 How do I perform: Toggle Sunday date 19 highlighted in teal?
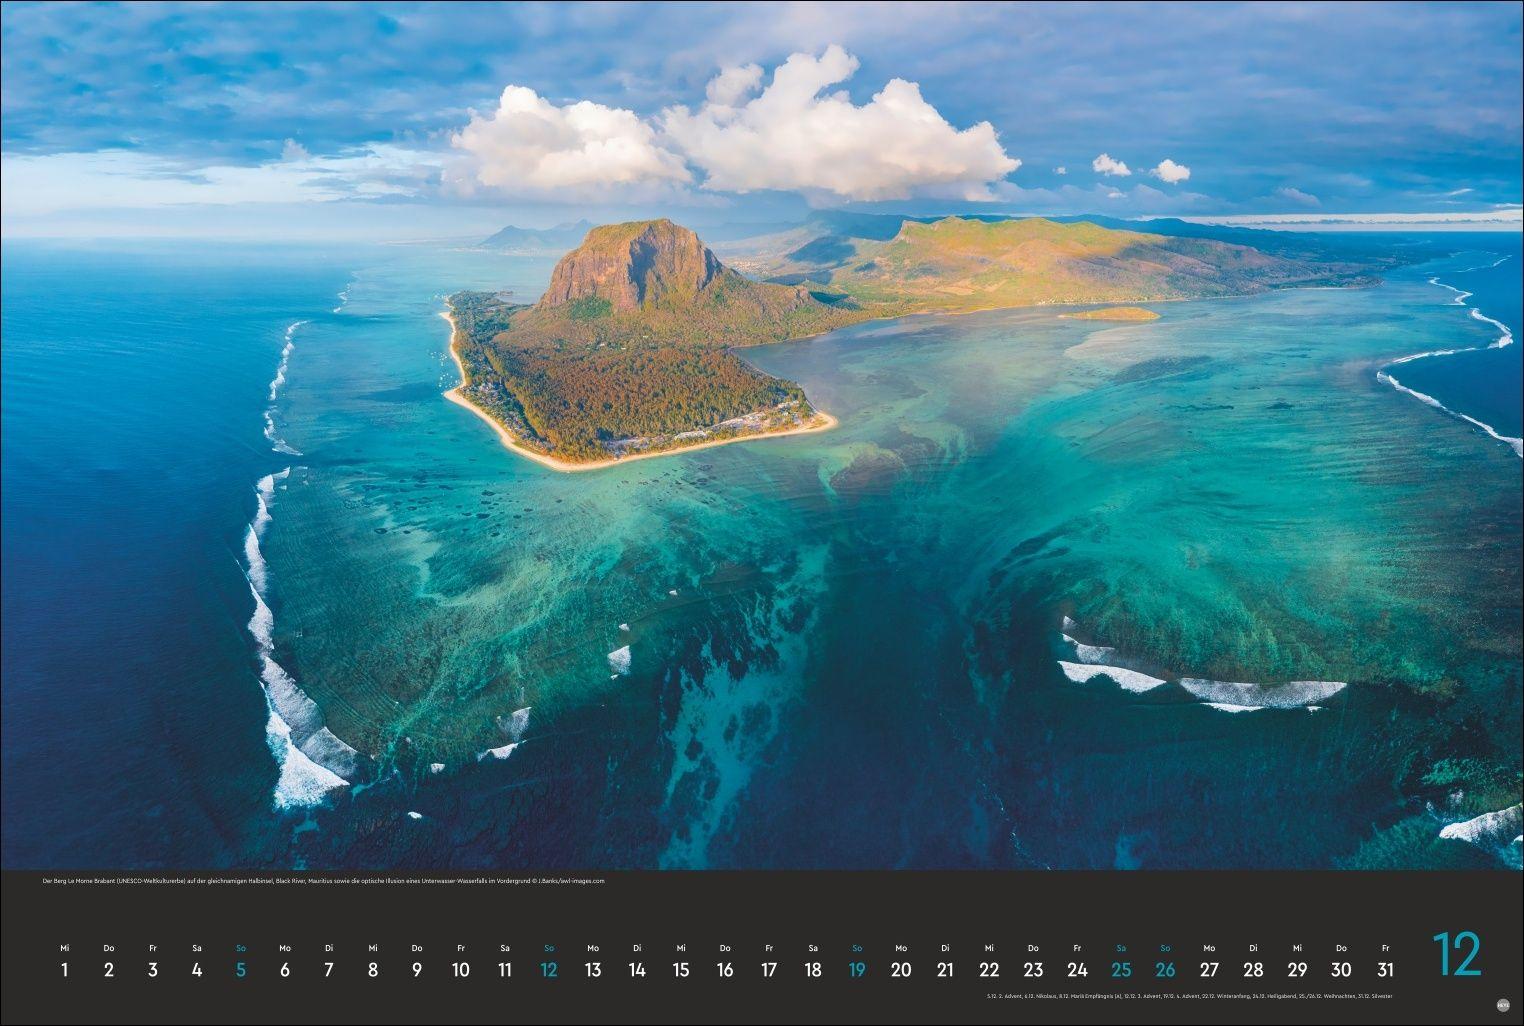point(857,969)
